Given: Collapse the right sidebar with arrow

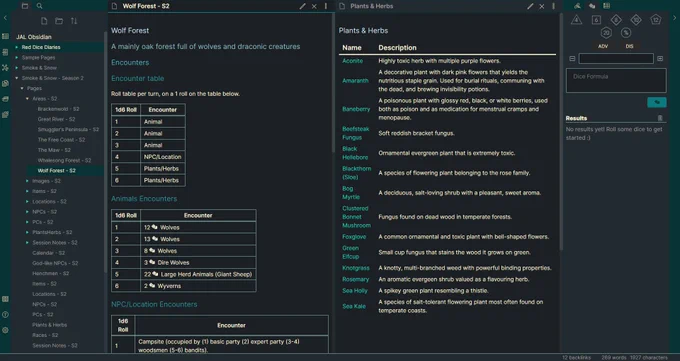Looking at the screenshot, I should (674, 18).
